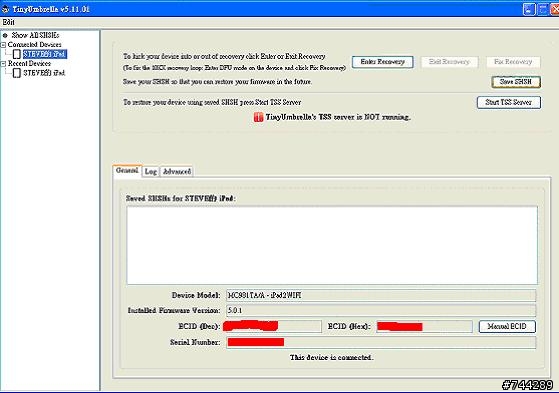Collapse the Connected Devices tree node
This screenshot has height=393, width=559.
pos(3,45)
